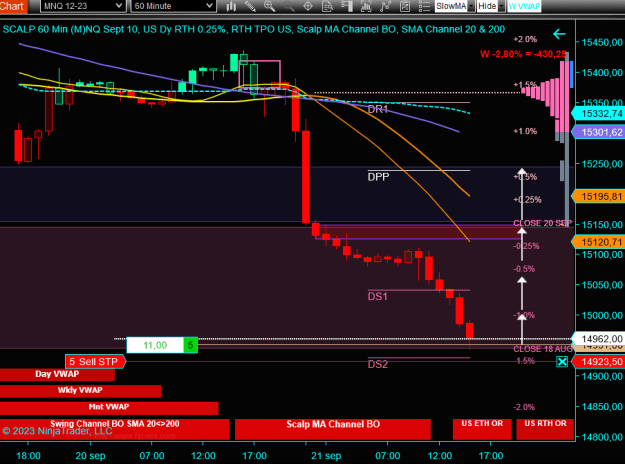This screenshot has height=464, width=625.
Task: Click the red W -2,80% = -430,25 text
Action: tap(523, 54)
